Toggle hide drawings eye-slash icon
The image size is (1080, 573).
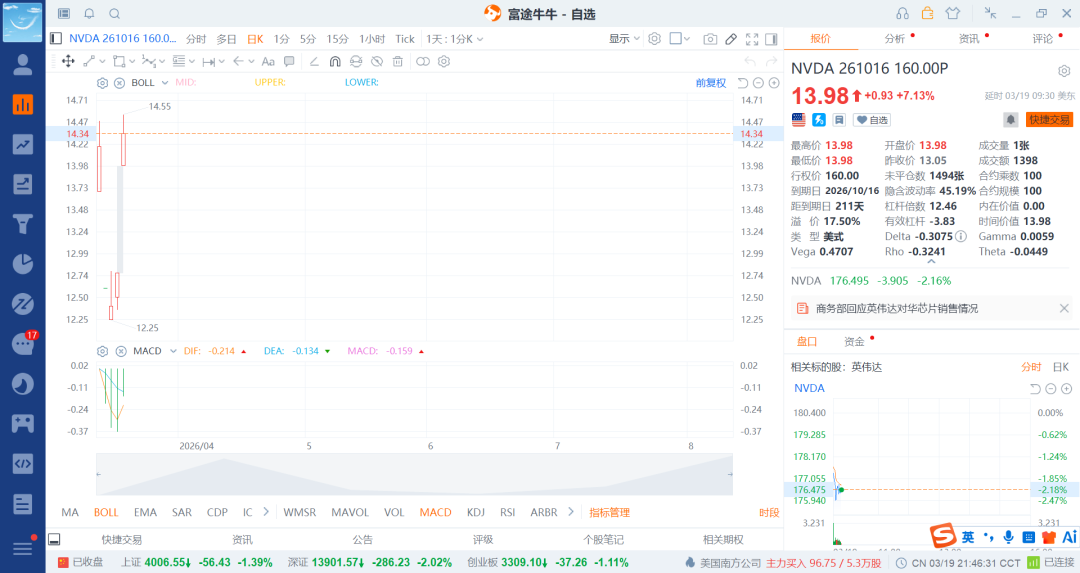pos(377,61)
